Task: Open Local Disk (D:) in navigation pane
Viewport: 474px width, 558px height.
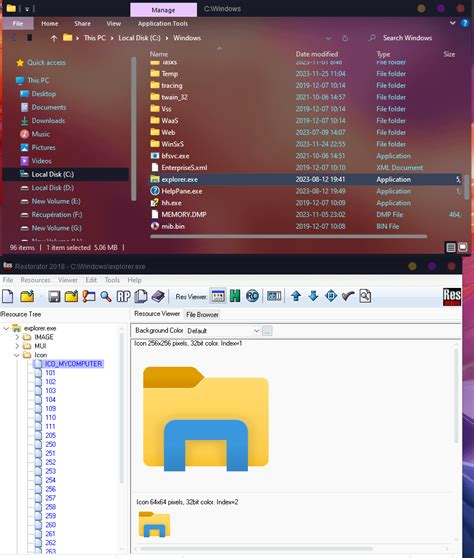Action: click(x=53, y=188)
